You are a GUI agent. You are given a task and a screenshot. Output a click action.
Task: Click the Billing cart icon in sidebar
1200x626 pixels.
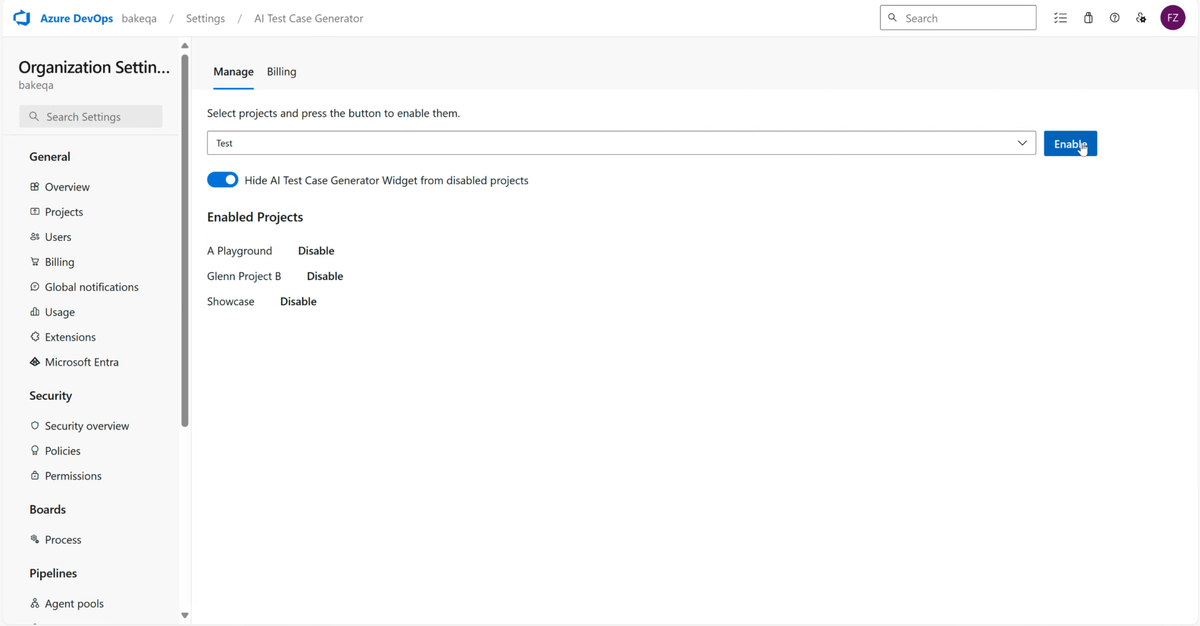click(35, 262)
